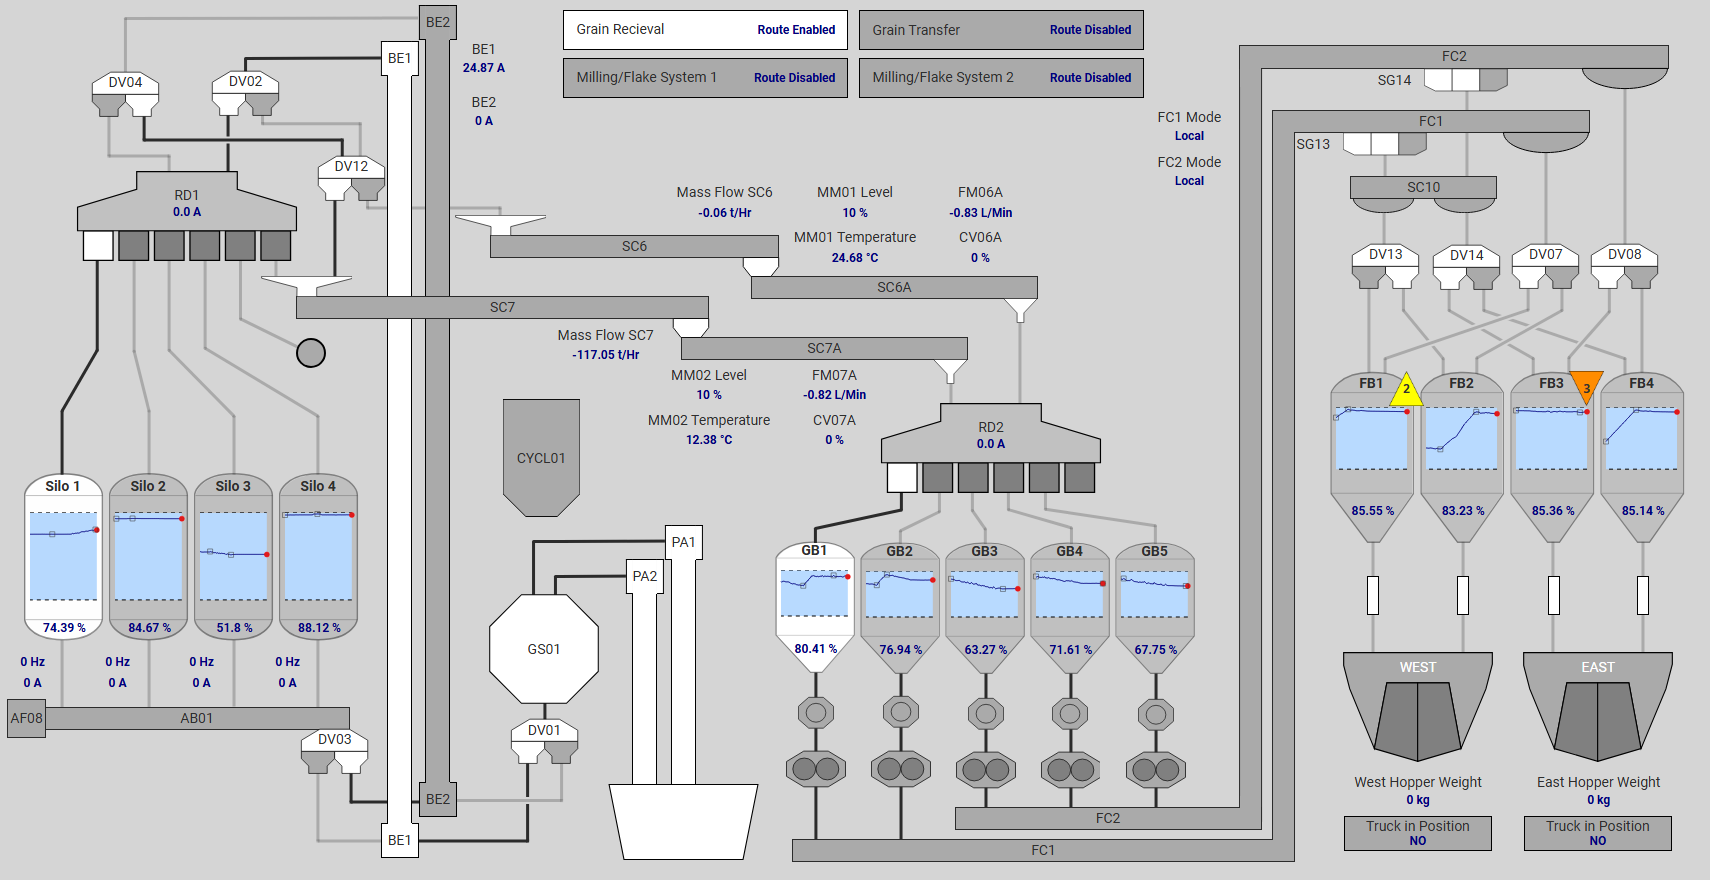Select the DV12 diverter valve

(351, 178)
